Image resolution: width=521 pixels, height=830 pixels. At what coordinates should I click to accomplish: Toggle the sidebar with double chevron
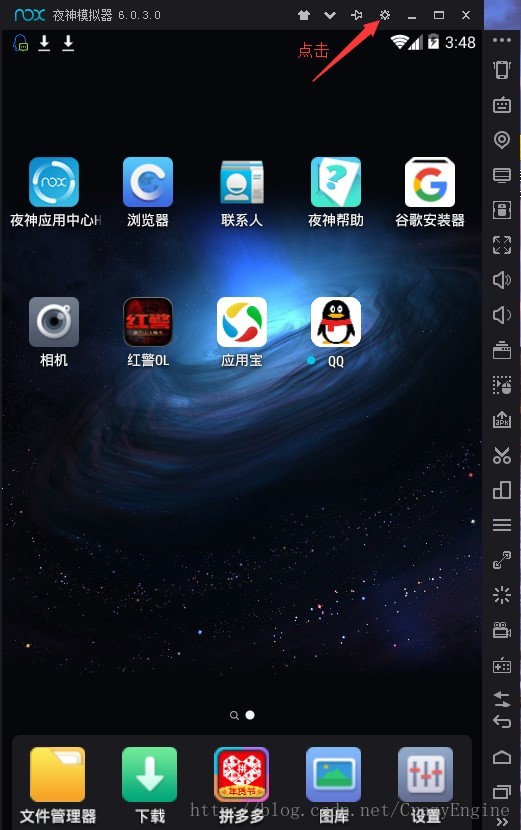click(502, 821)
